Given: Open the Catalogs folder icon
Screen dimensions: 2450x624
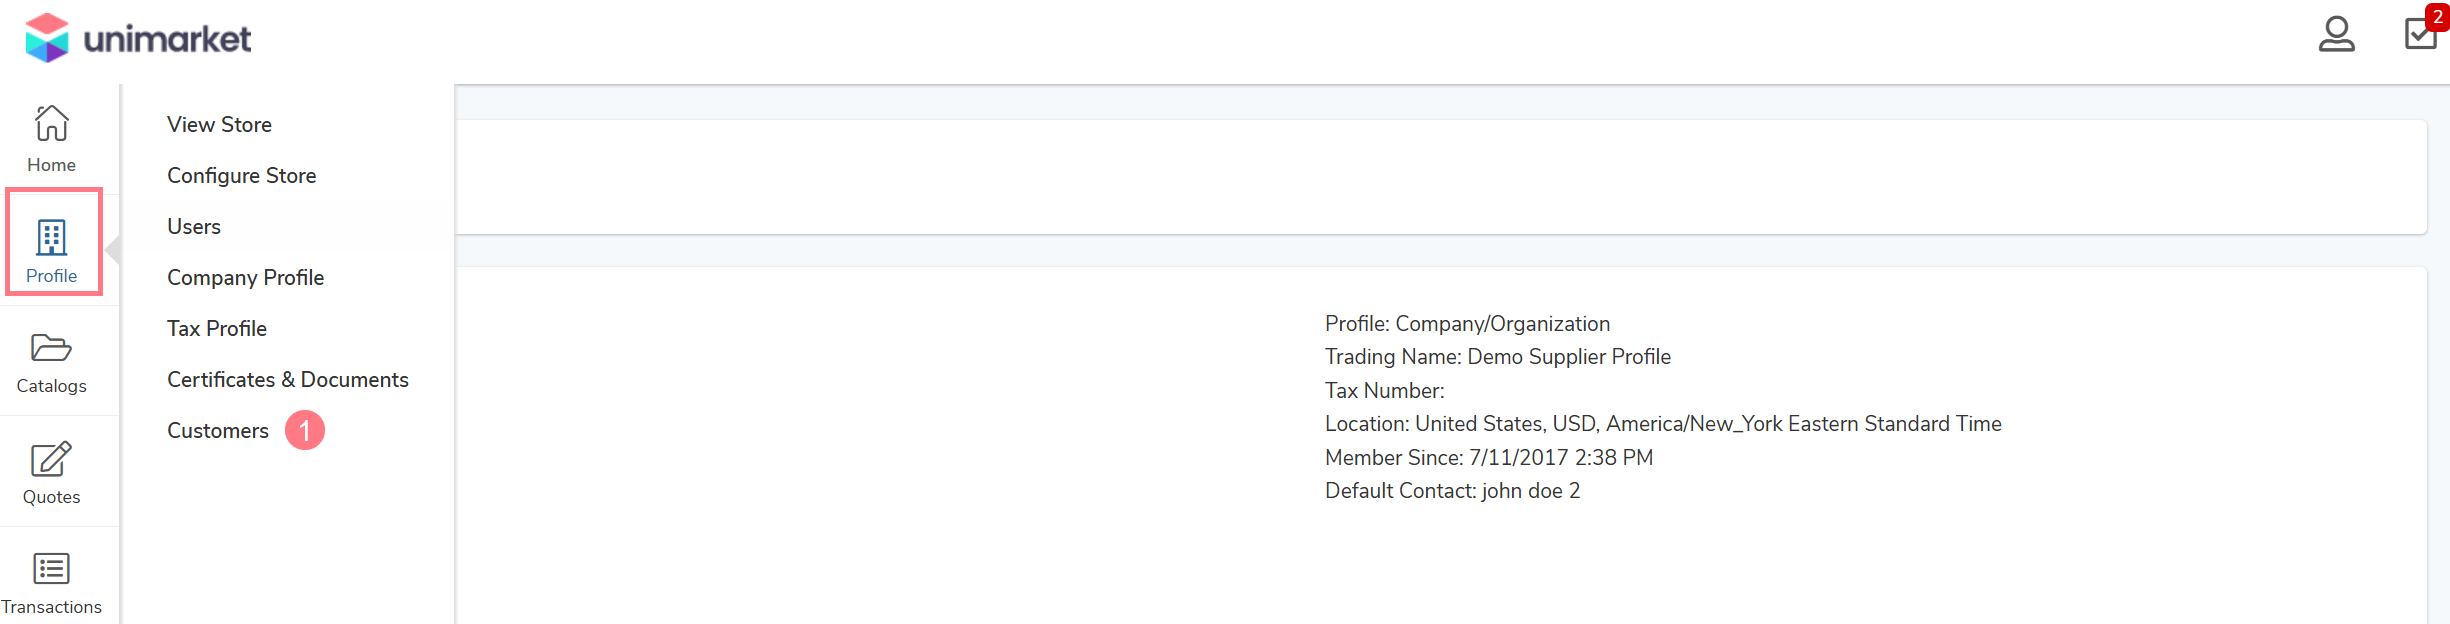Looking at the screenshot, I should click(x=51, y=347).
